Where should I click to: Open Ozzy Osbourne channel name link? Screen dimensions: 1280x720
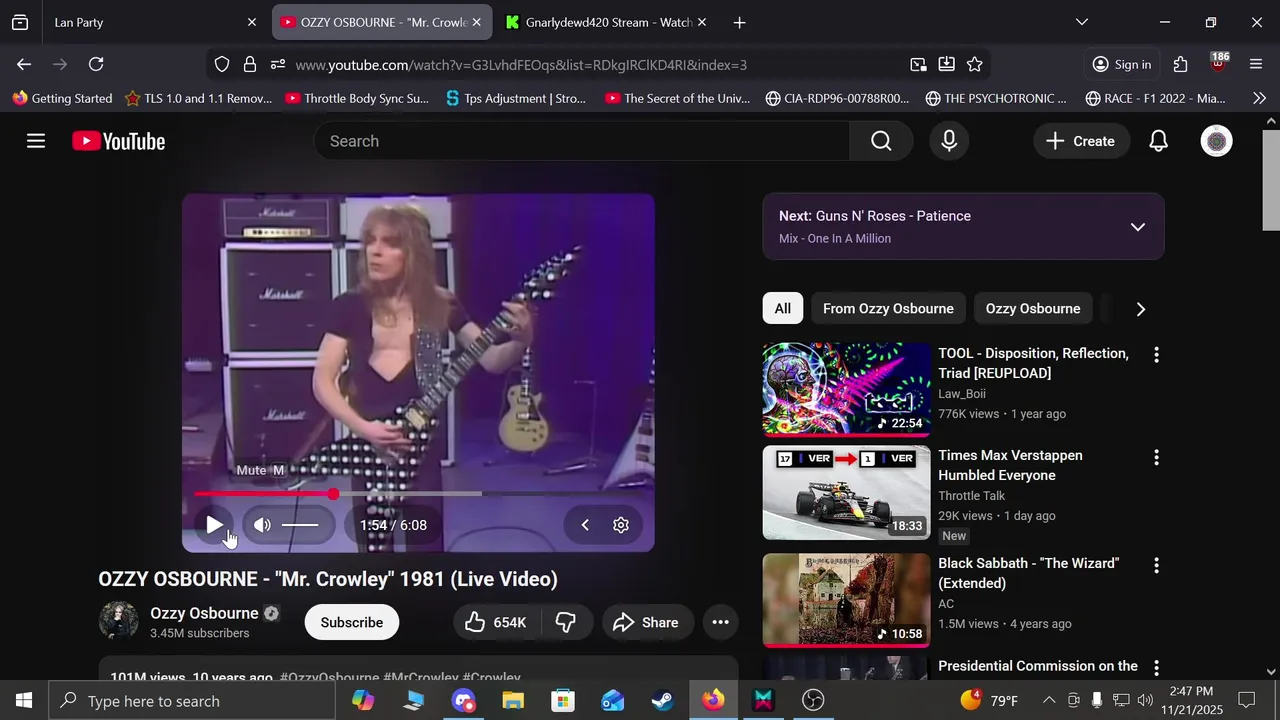coord(204,613)
